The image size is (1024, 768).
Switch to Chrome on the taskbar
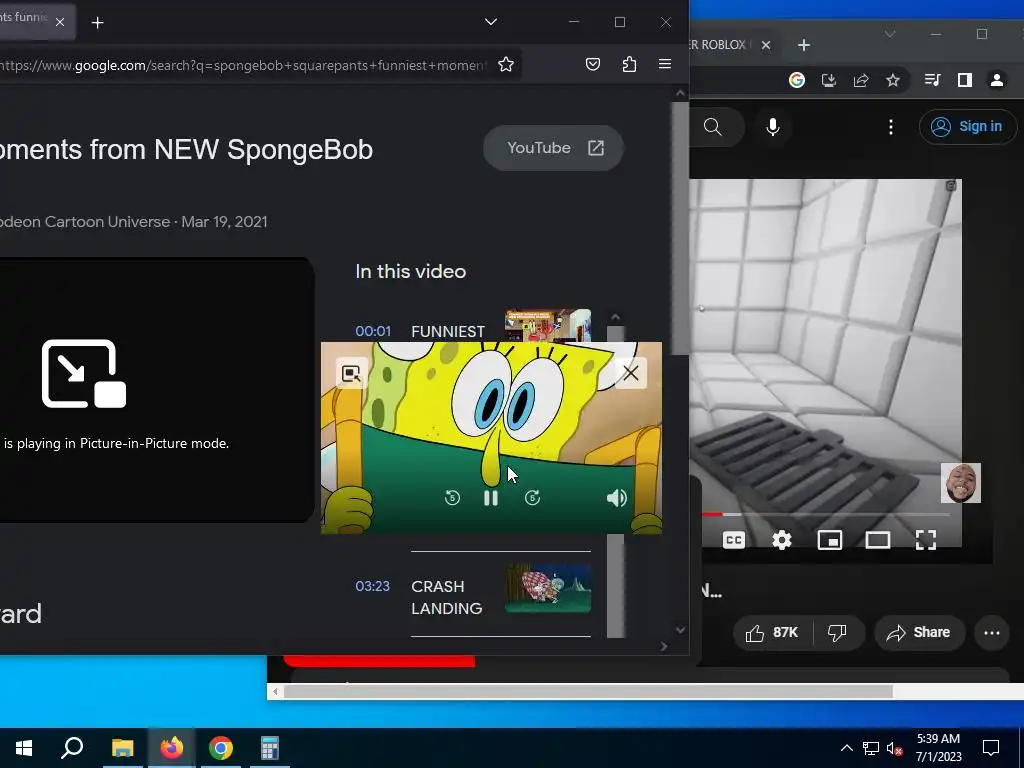[221, 748]
